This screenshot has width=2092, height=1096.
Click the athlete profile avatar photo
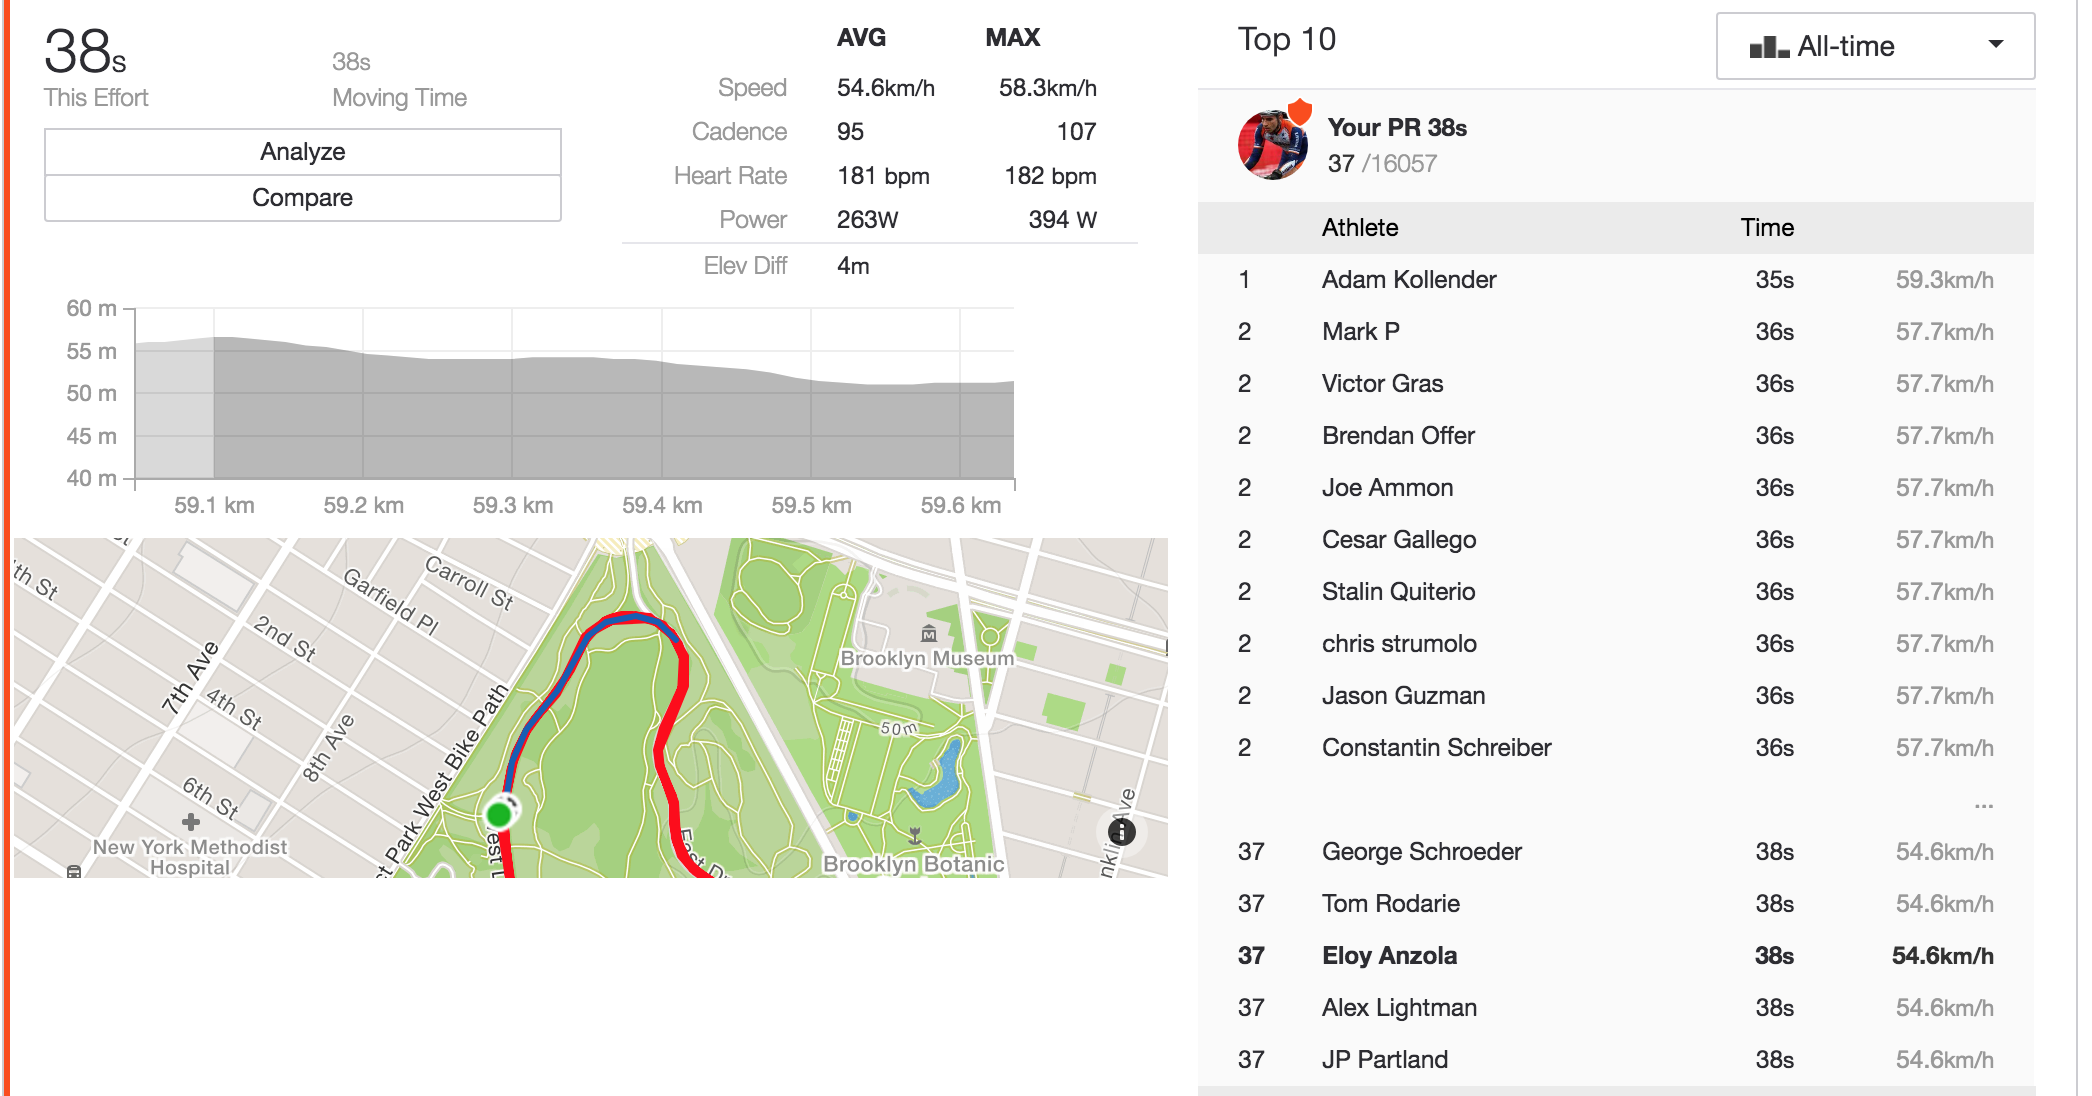click(x=1273, y=145)
